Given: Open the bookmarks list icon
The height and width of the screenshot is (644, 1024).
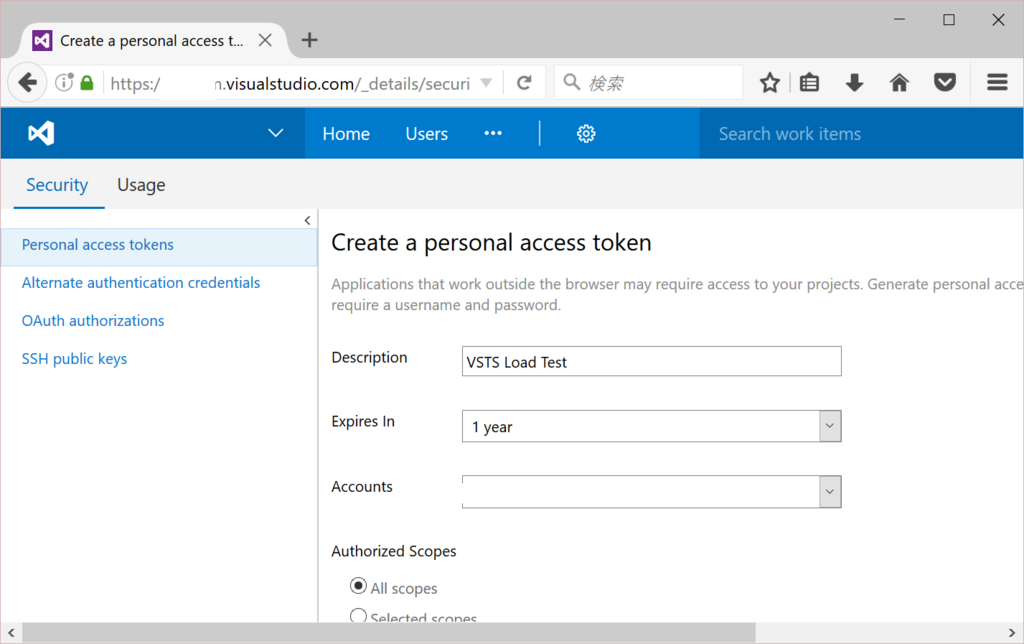Looking at the screenshot, I should click(809, 83).
